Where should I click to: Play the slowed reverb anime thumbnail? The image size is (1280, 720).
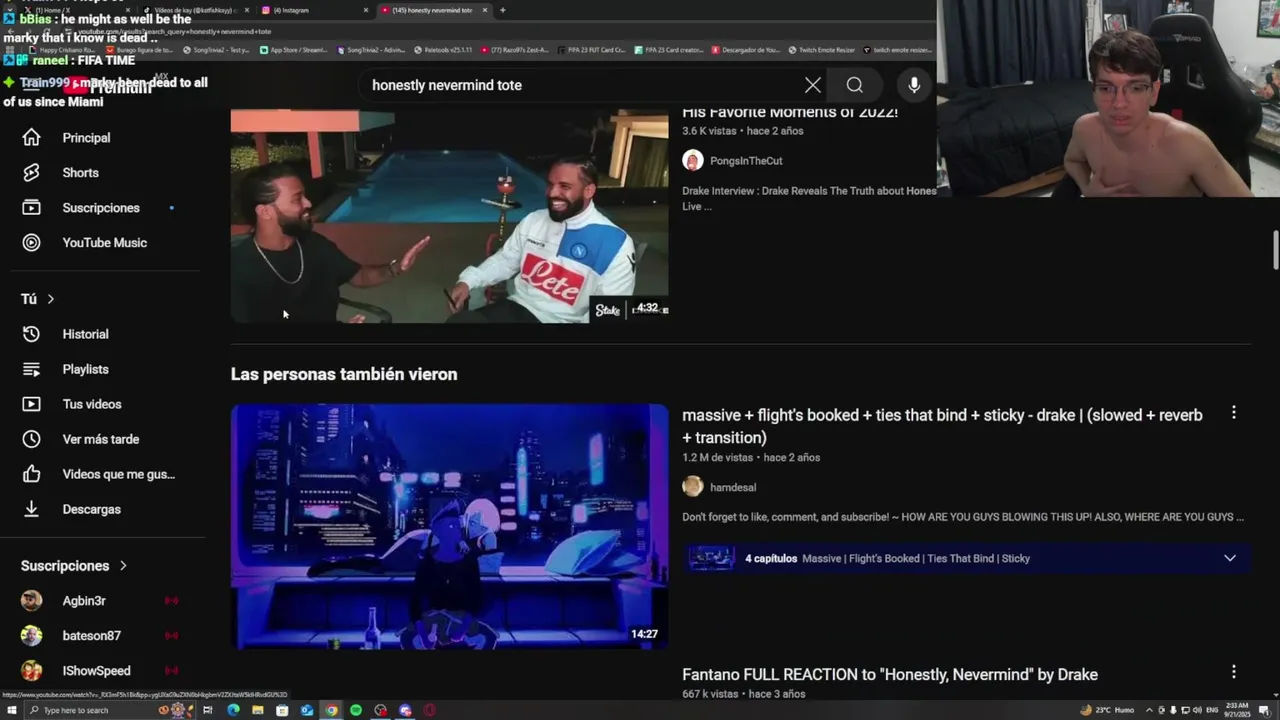[449, 526]
